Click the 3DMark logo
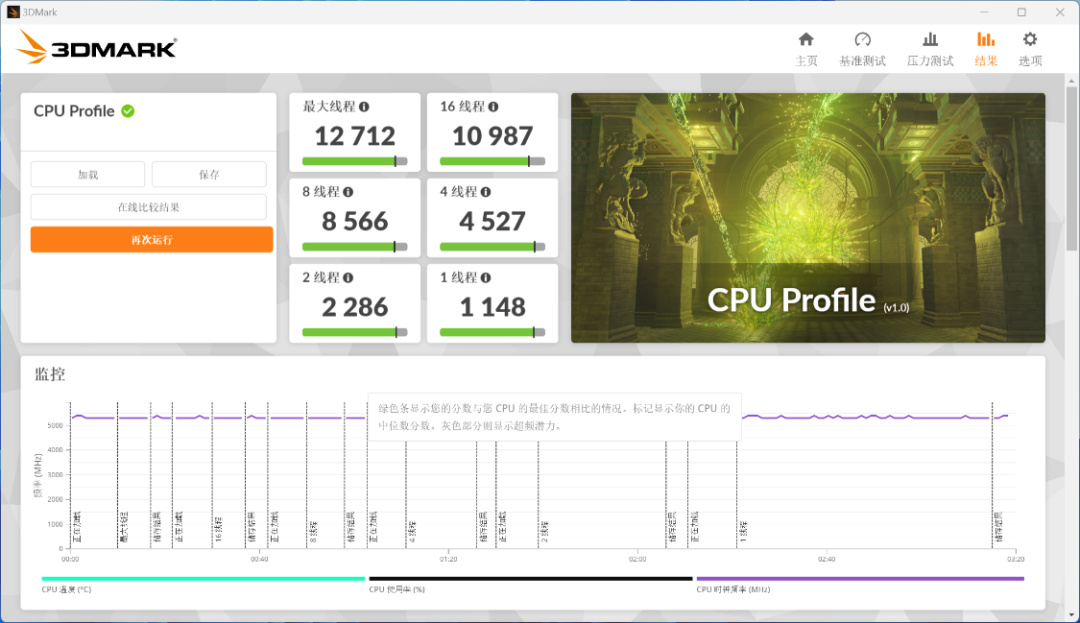 pyautogui.click(x=96, y=47)
